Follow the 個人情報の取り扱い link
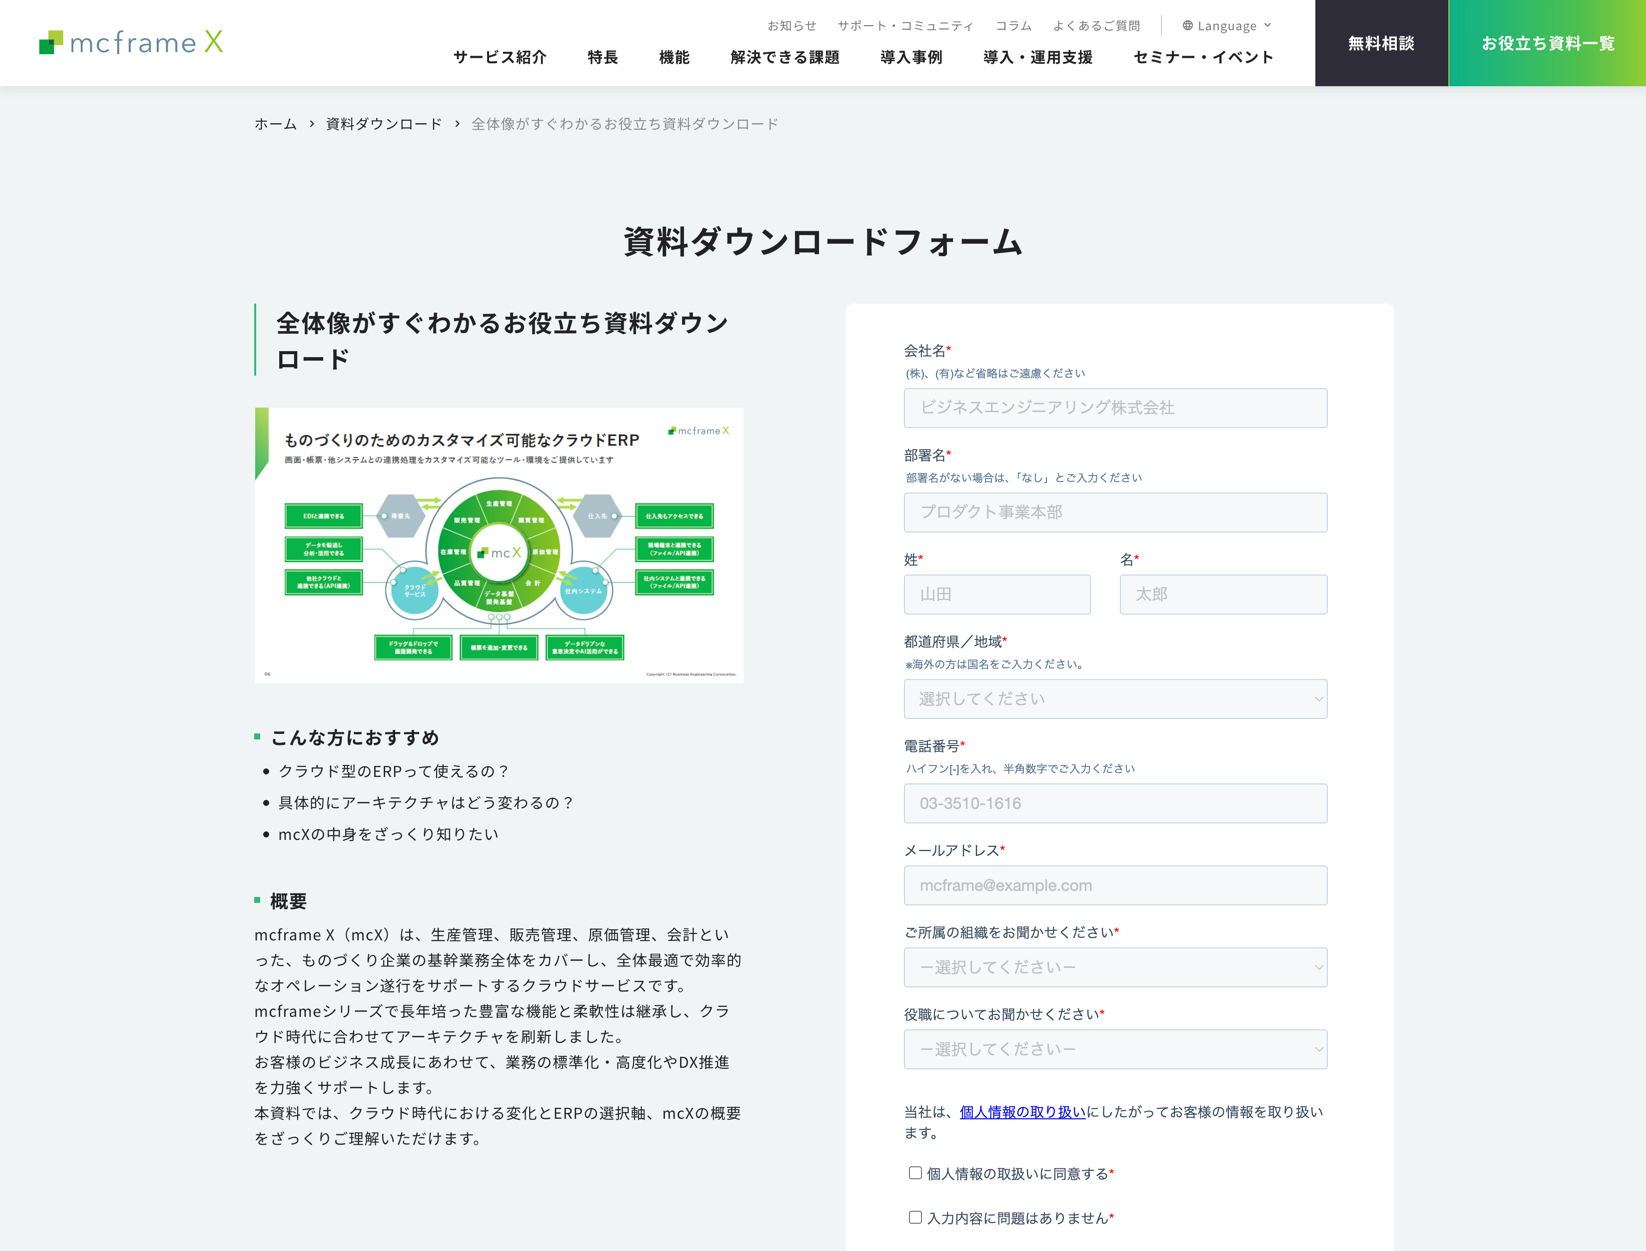The image size is (1646, 1251). click(x=1022, y=1112)
